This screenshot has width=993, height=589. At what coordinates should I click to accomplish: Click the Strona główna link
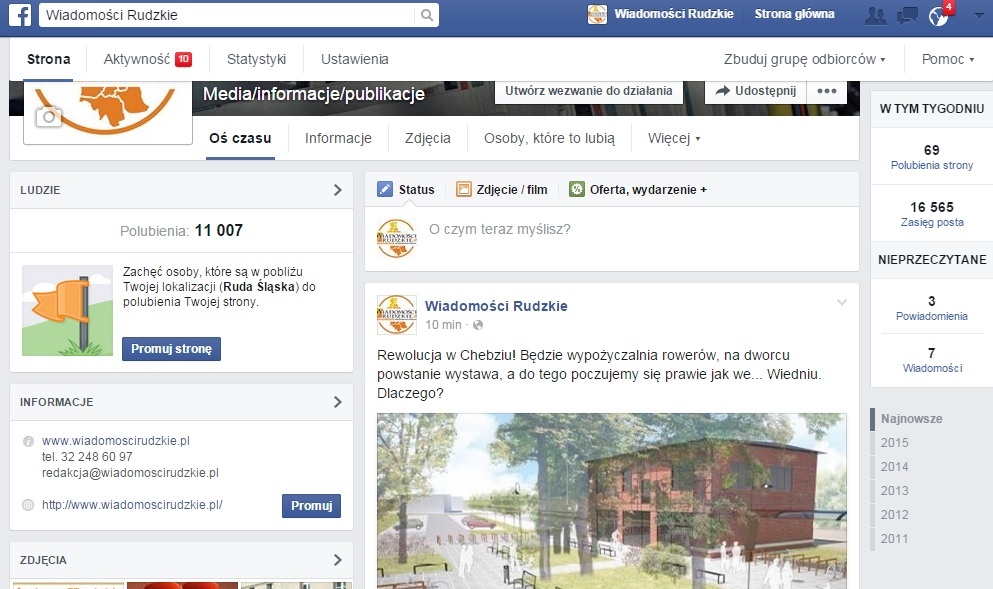tap(794, 14)
